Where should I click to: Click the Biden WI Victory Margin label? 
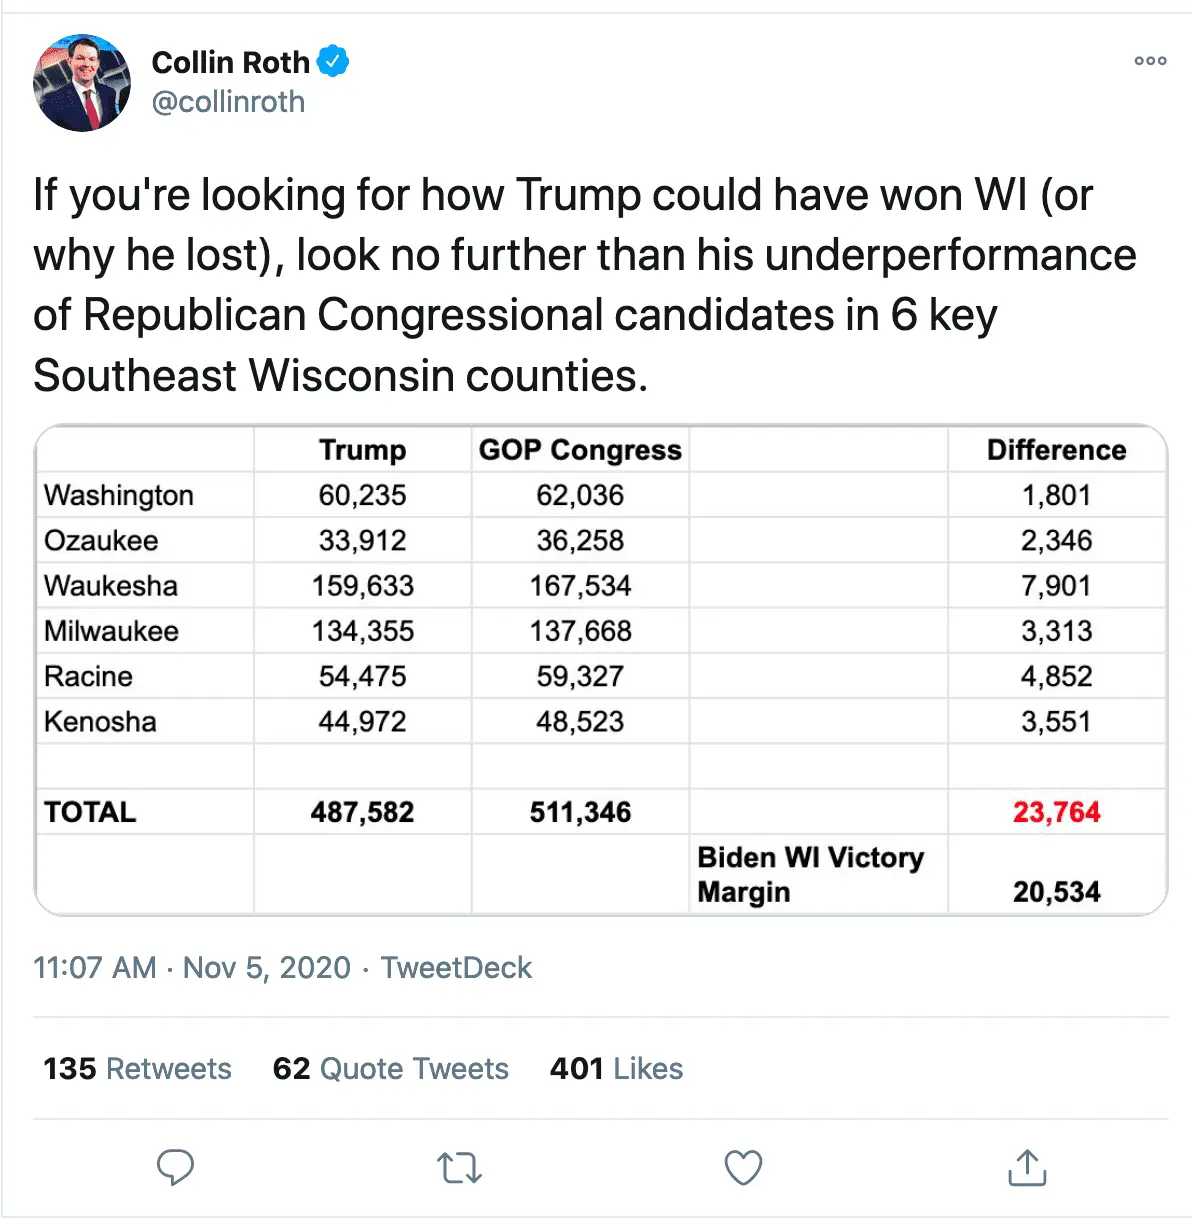pos(810,875)
